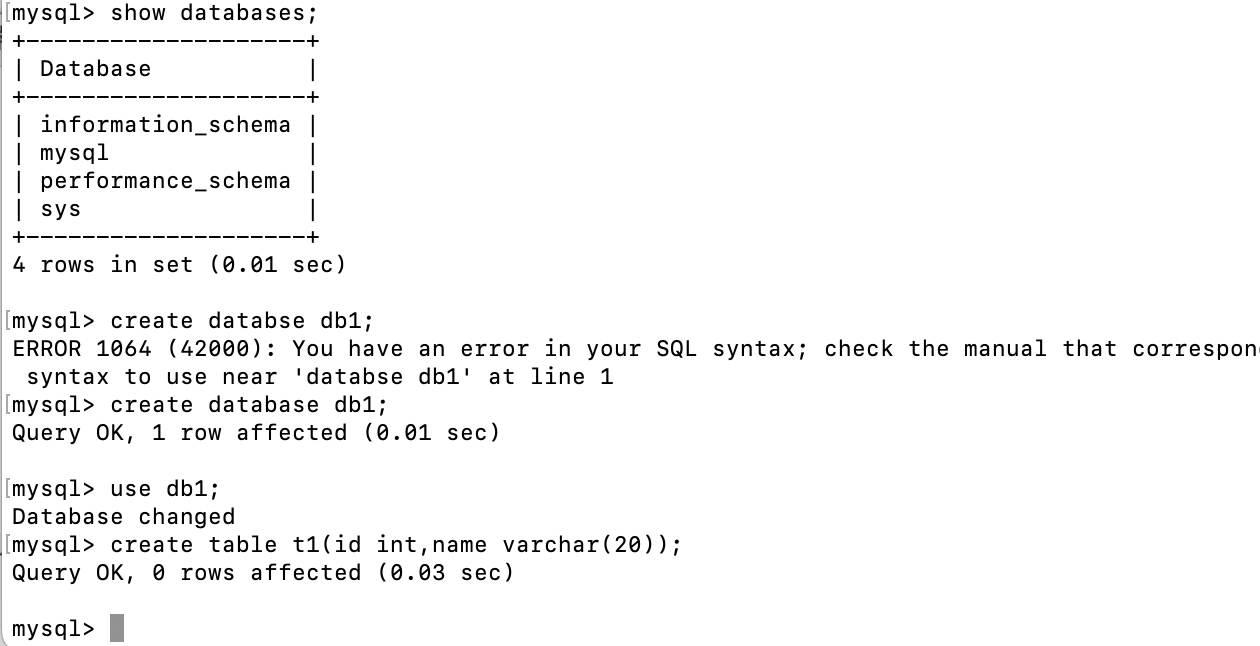Click the 'create table t1(id int,name varchar(20));' command

395,545
